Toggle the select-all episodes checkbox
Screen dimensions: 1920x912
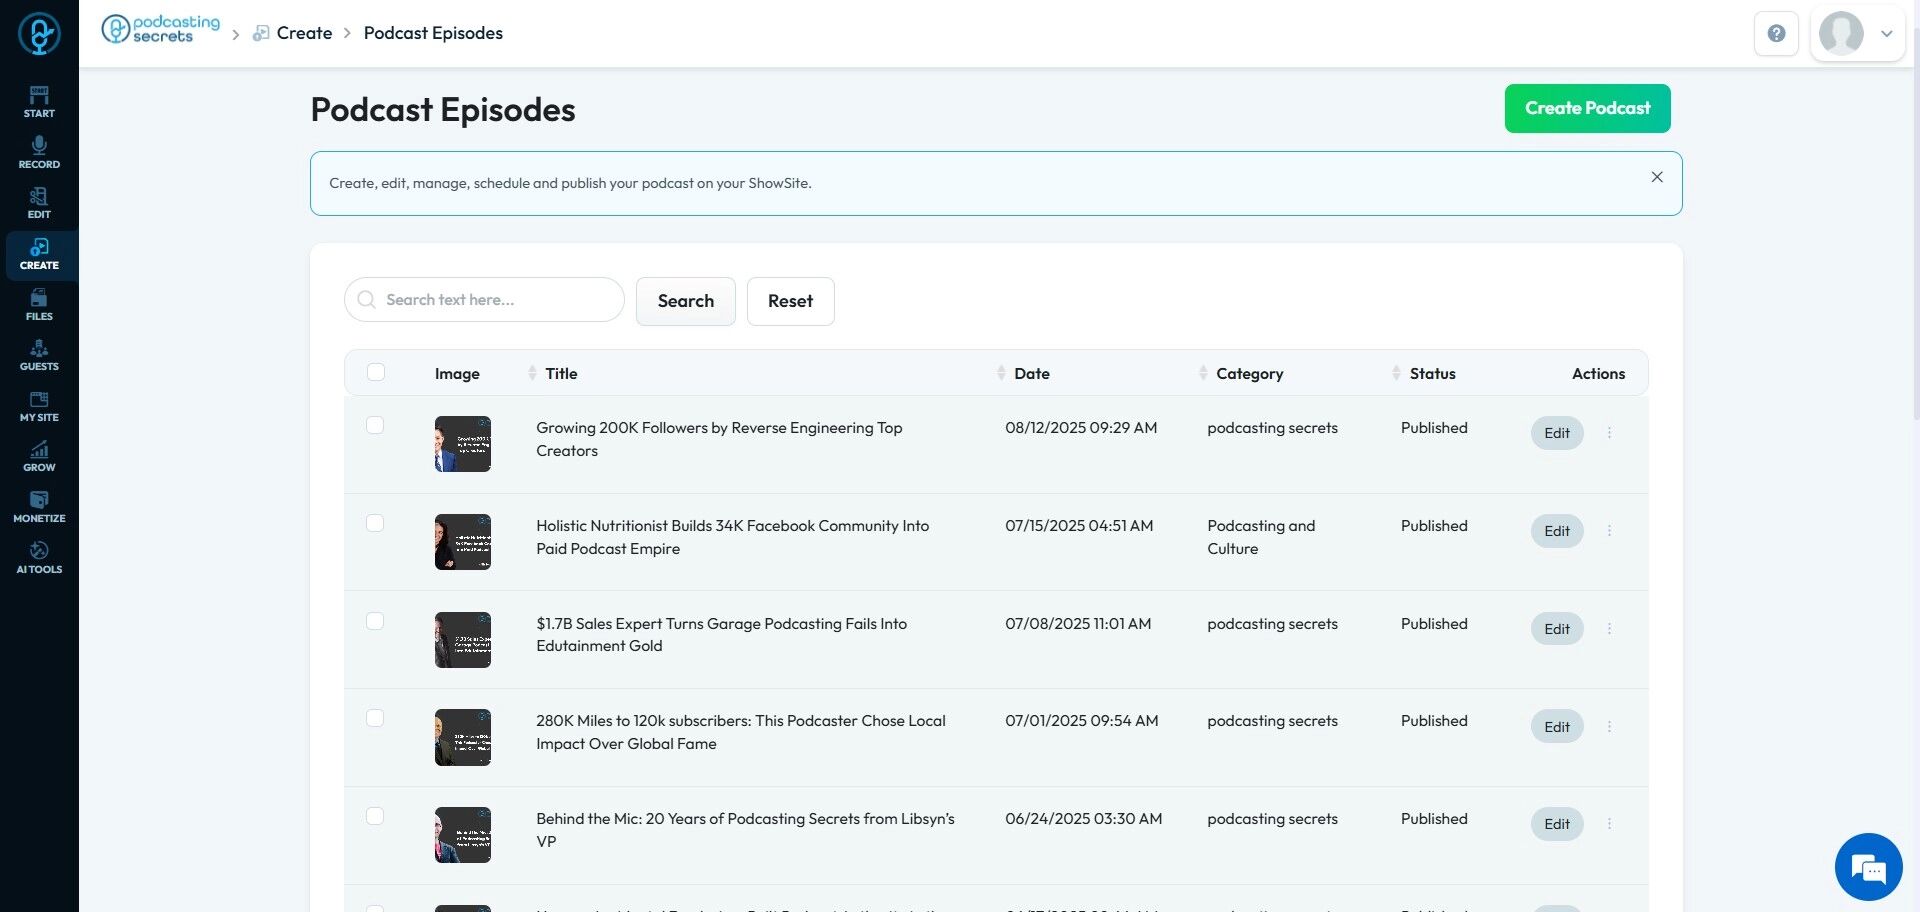[x=376, y=372]
